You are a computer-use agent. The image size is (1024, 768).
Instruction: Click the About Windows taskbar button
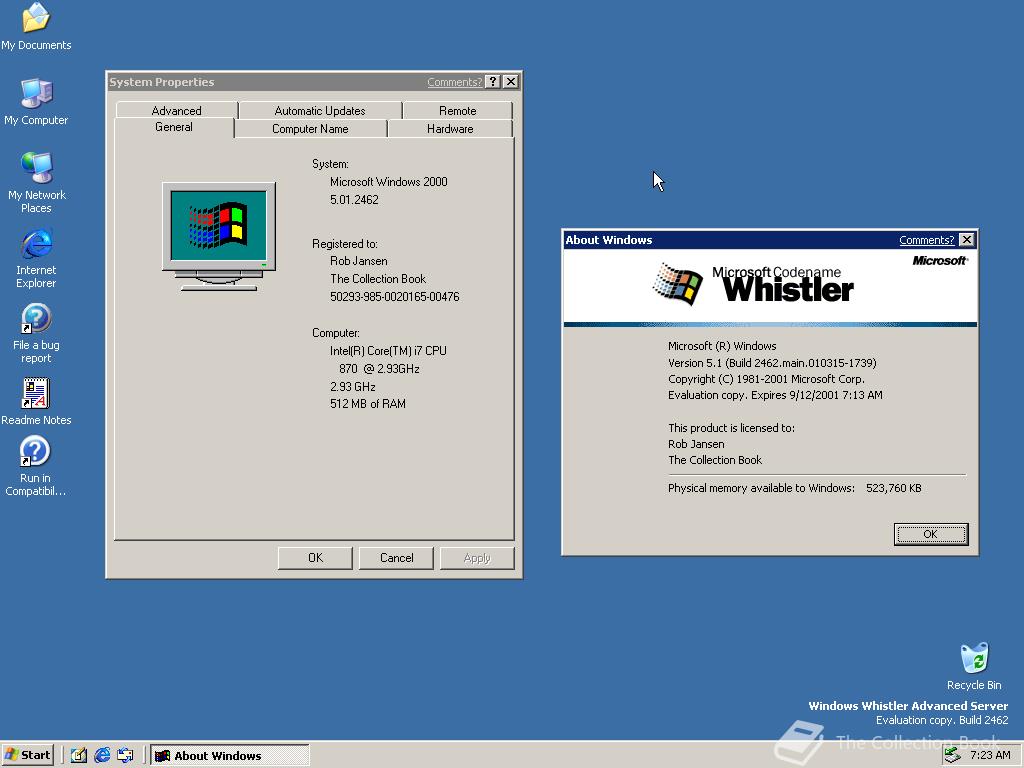tap(230, 756)
